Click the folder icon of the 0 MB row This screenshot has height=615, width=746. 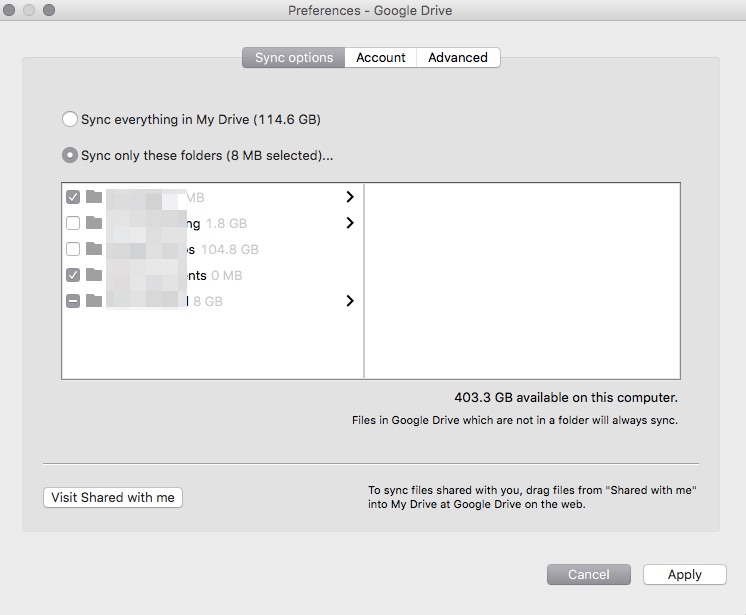(94, 274)
